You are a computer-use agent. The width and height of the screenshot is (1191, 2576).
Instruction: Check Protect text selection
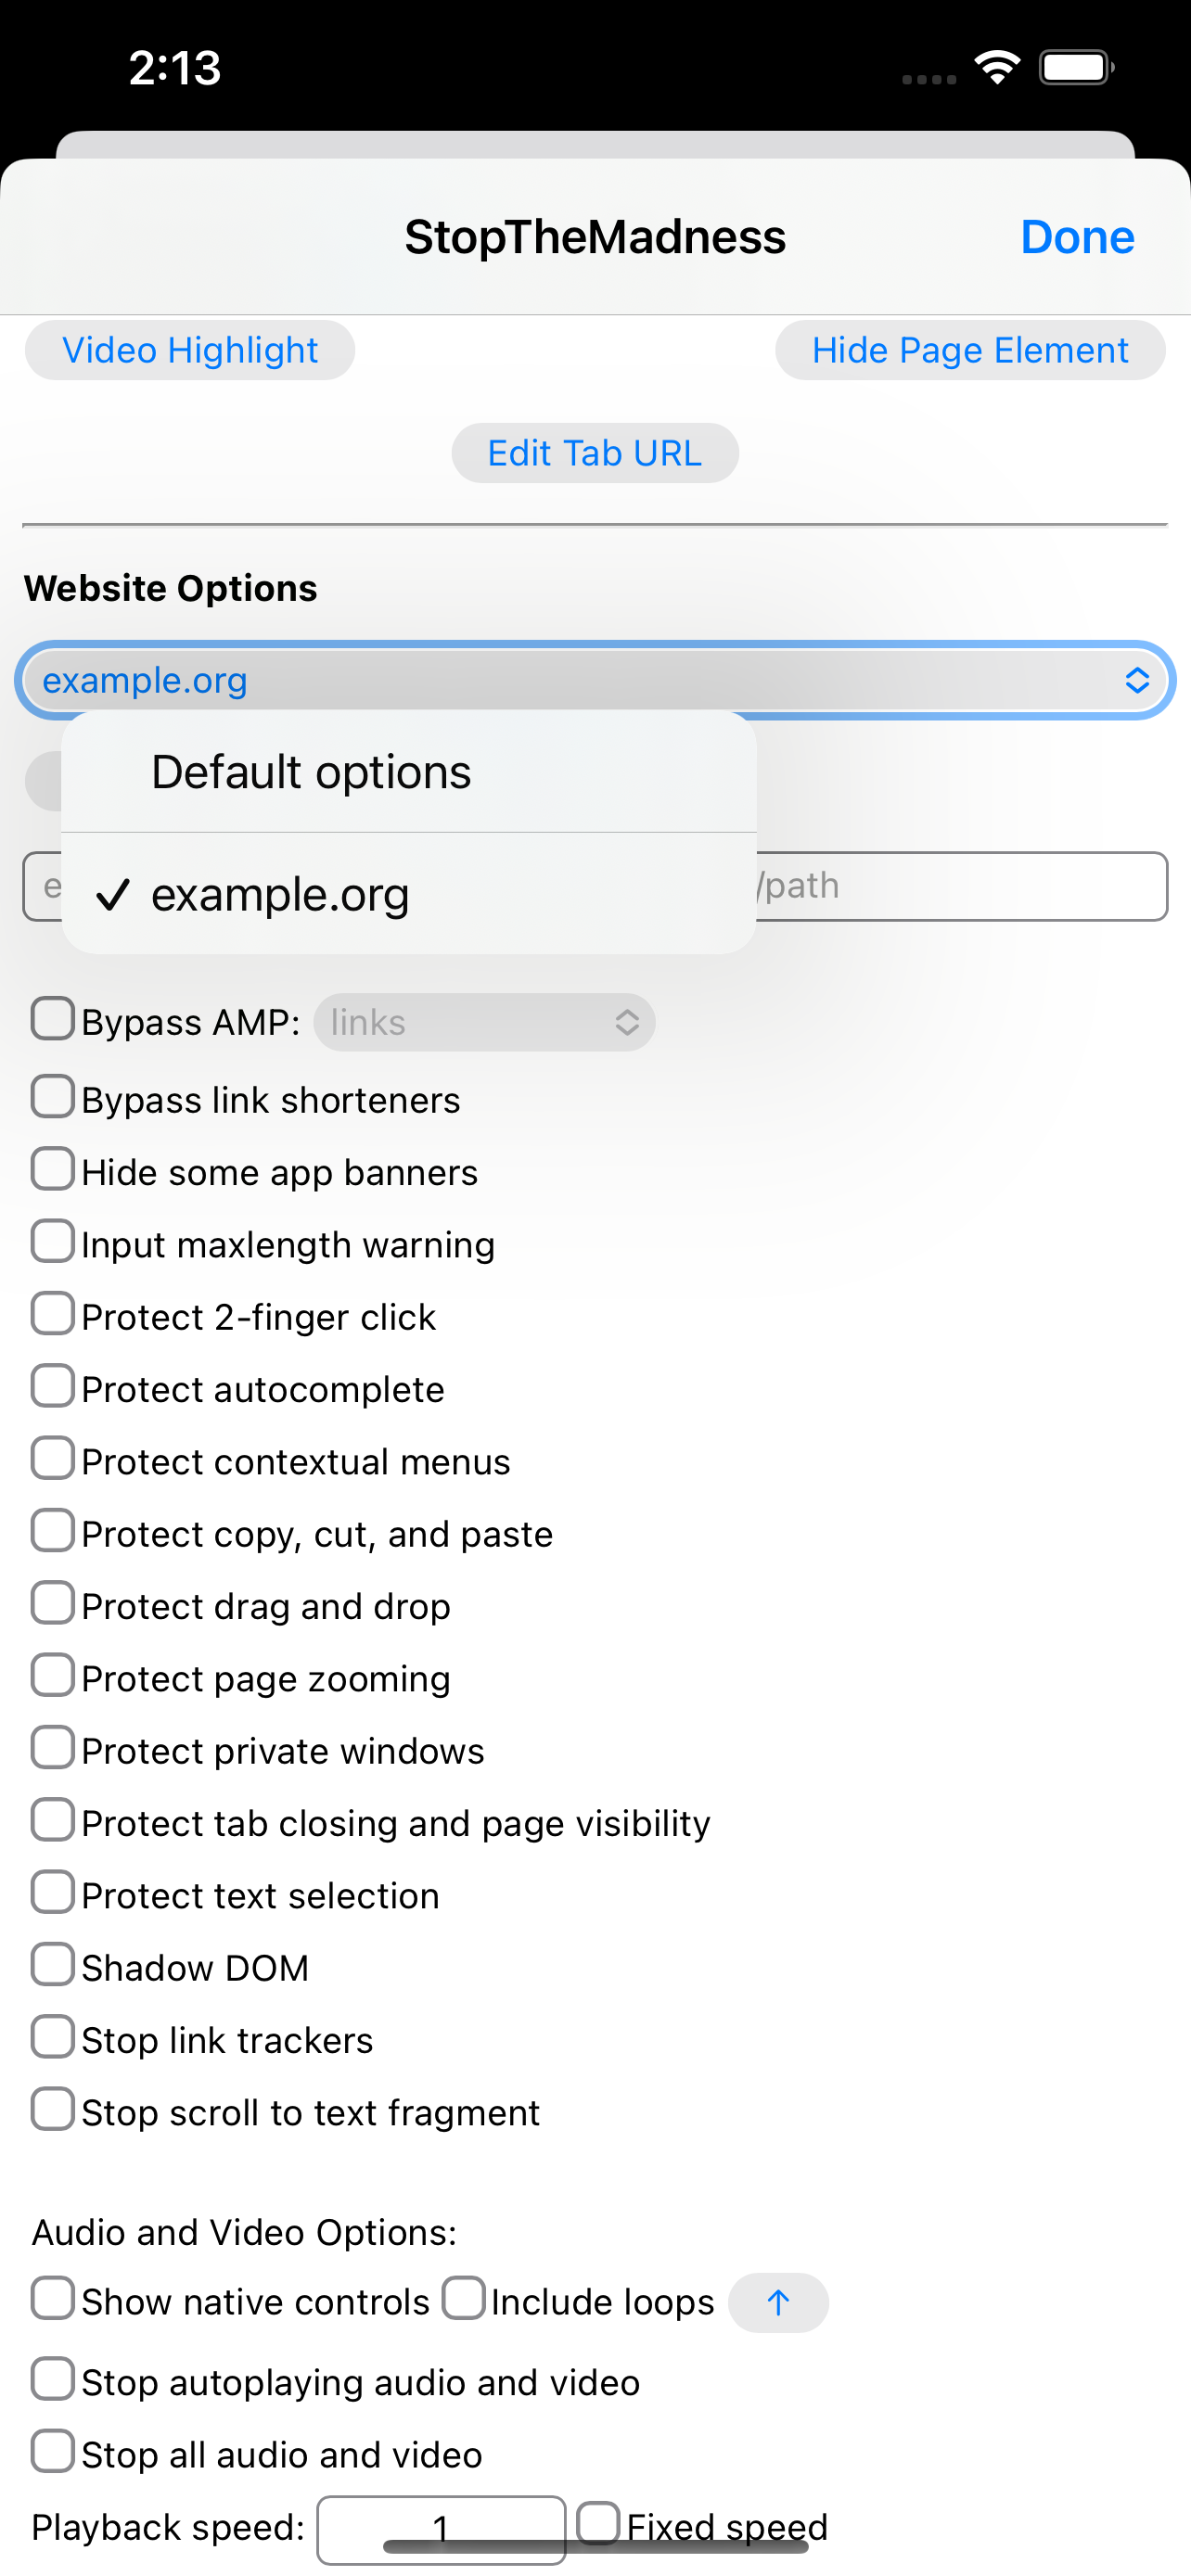(x=53, y=1893)
